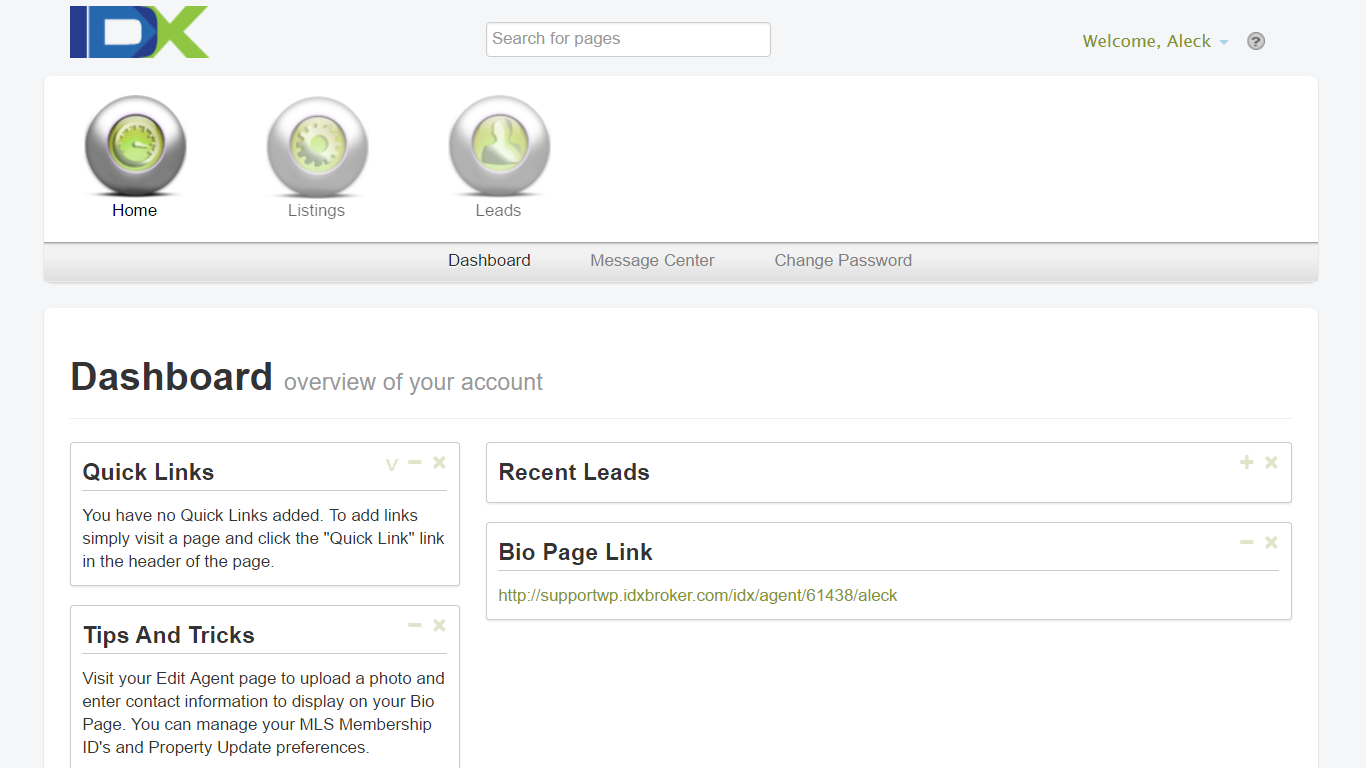Collapse the Bio Page Link widget
Screen dimensions: 1366x768
tap(1246, 541)
